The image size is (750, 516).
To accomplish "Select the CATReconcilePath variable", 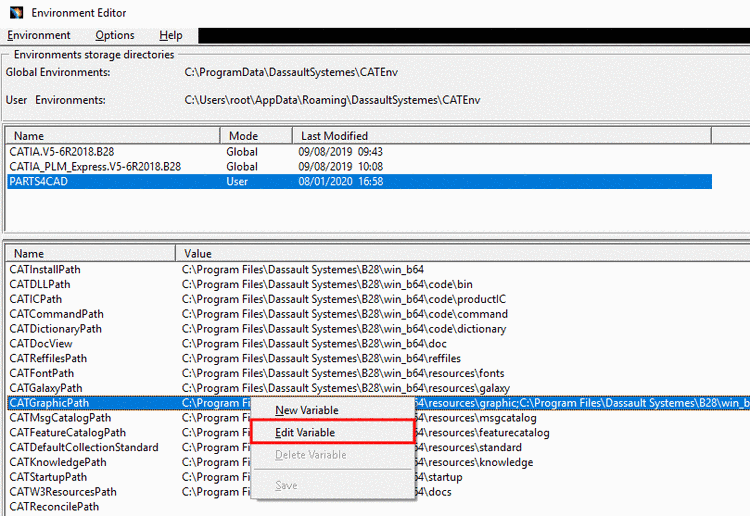I will click(54, 507).
